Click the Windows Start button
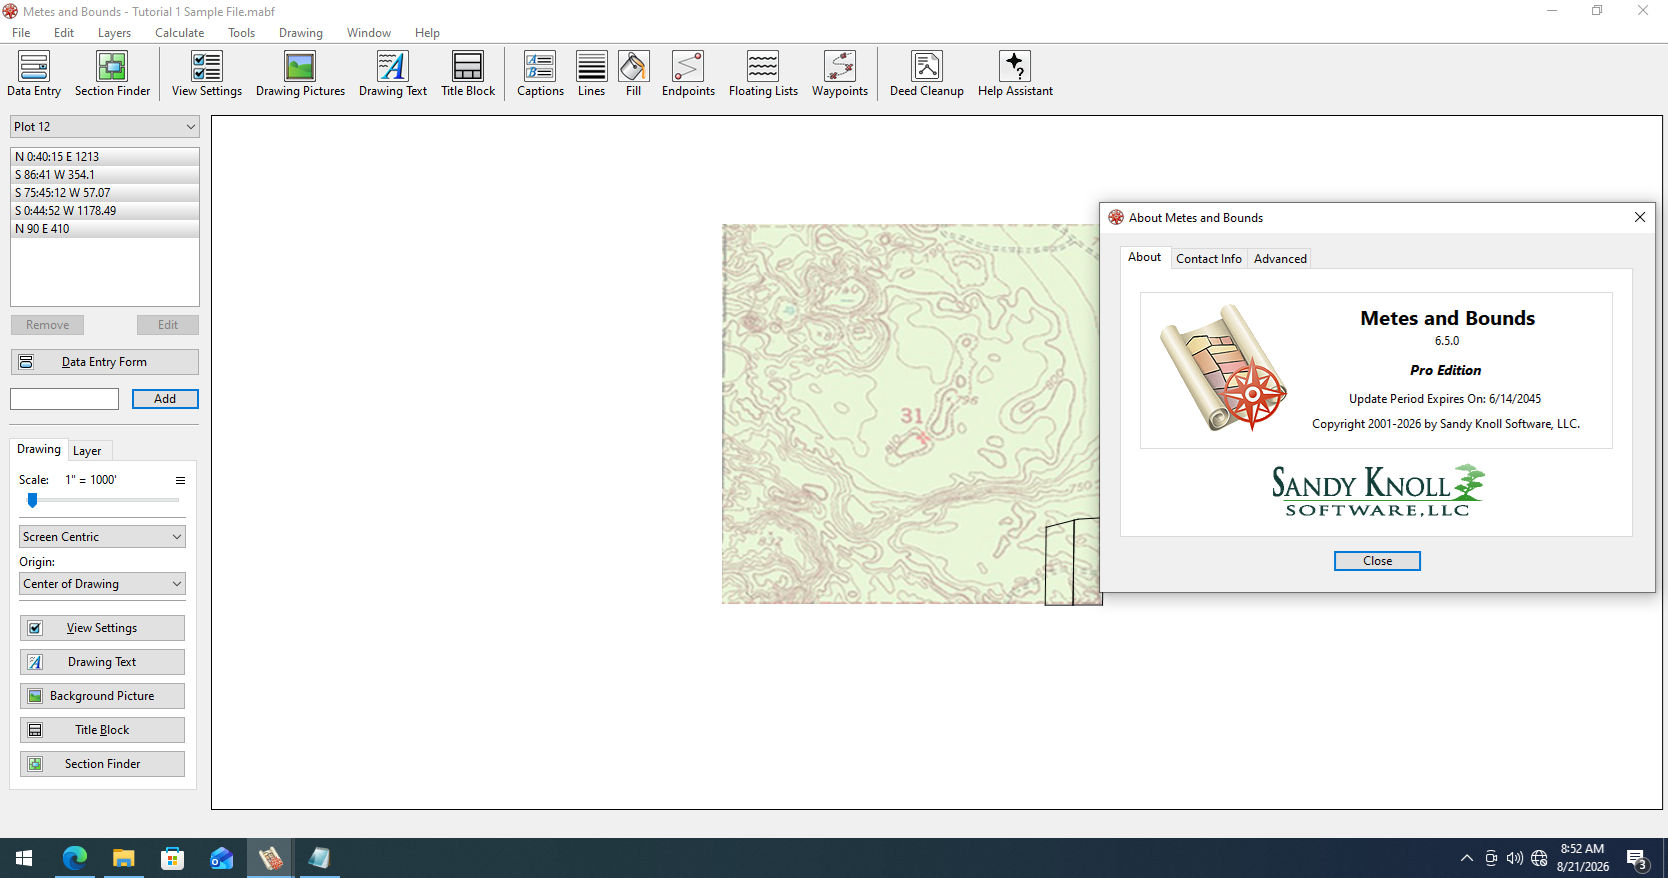Viewport: 1668px width, 878px height. click(24, 858)
